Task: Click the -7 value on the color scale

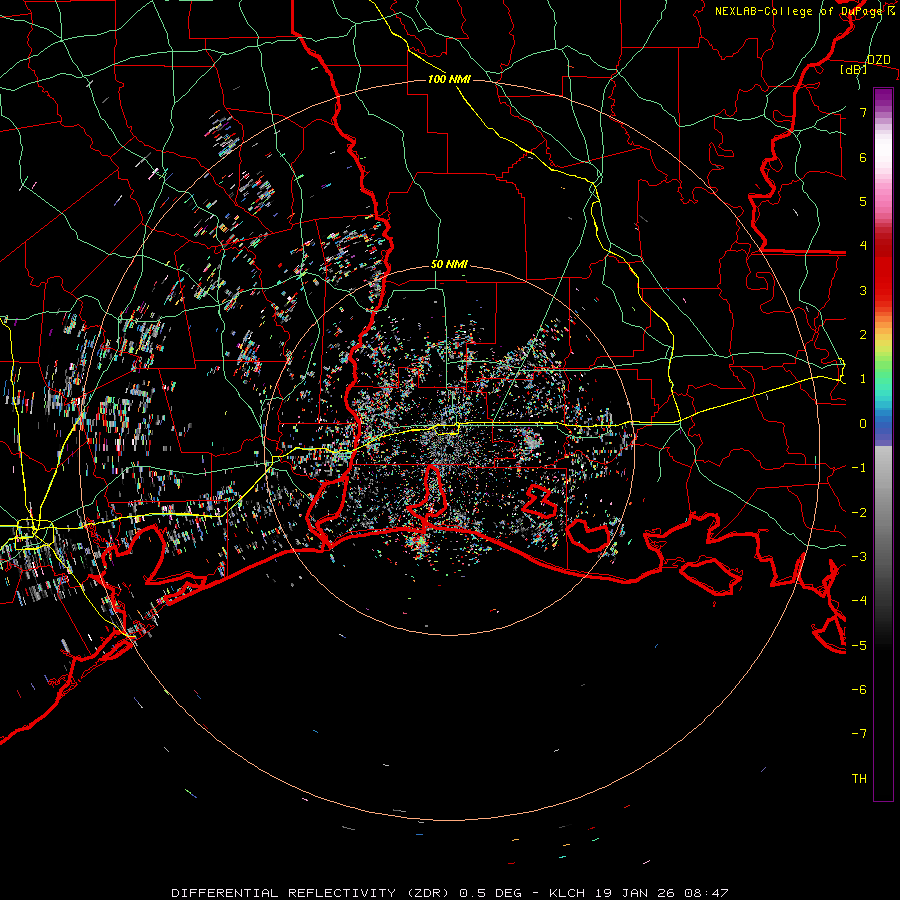Action: [859, 734]
